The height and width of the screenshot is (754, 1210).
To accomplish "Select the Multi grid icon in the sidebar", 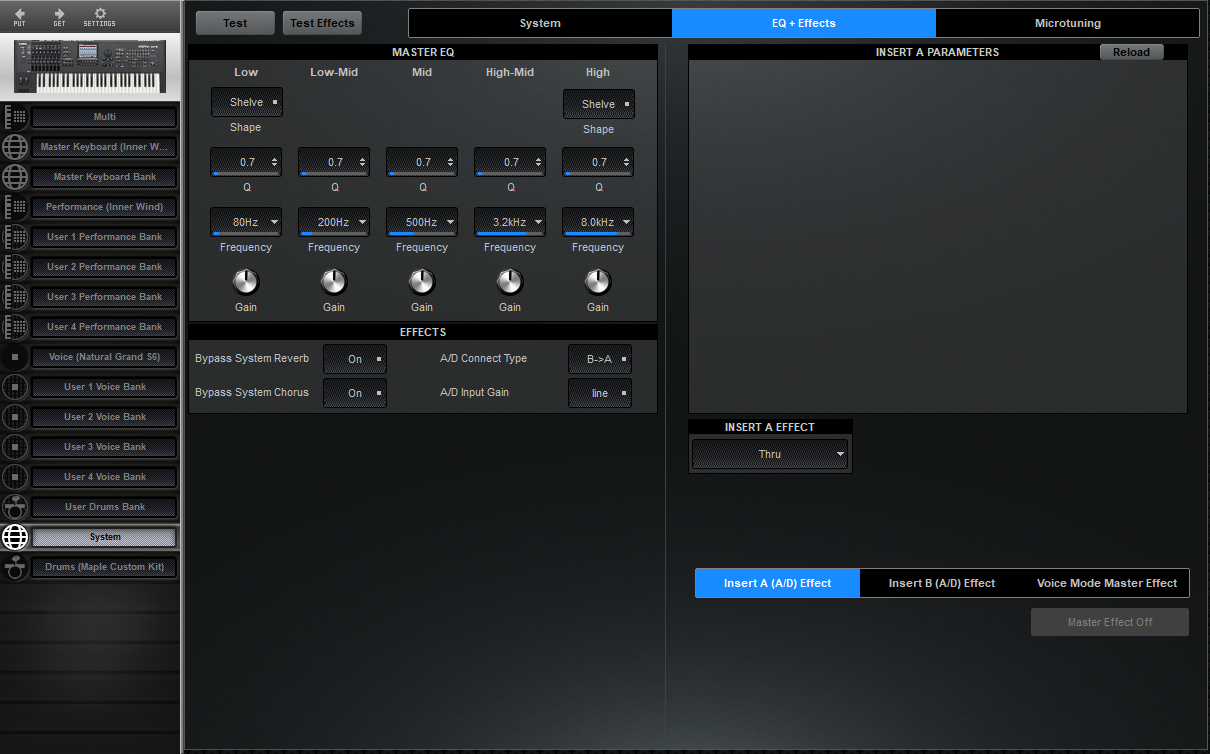I will [15, 116].
